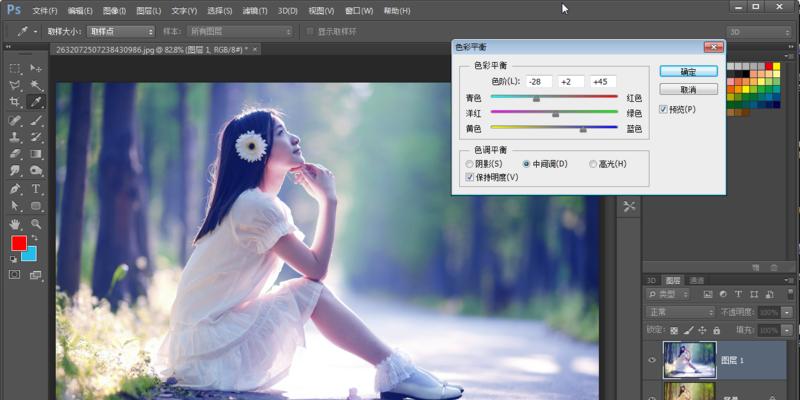800x400 pixels.
Task: Click the 取消 button in Color Balance
Action: (x=689, y=89)
